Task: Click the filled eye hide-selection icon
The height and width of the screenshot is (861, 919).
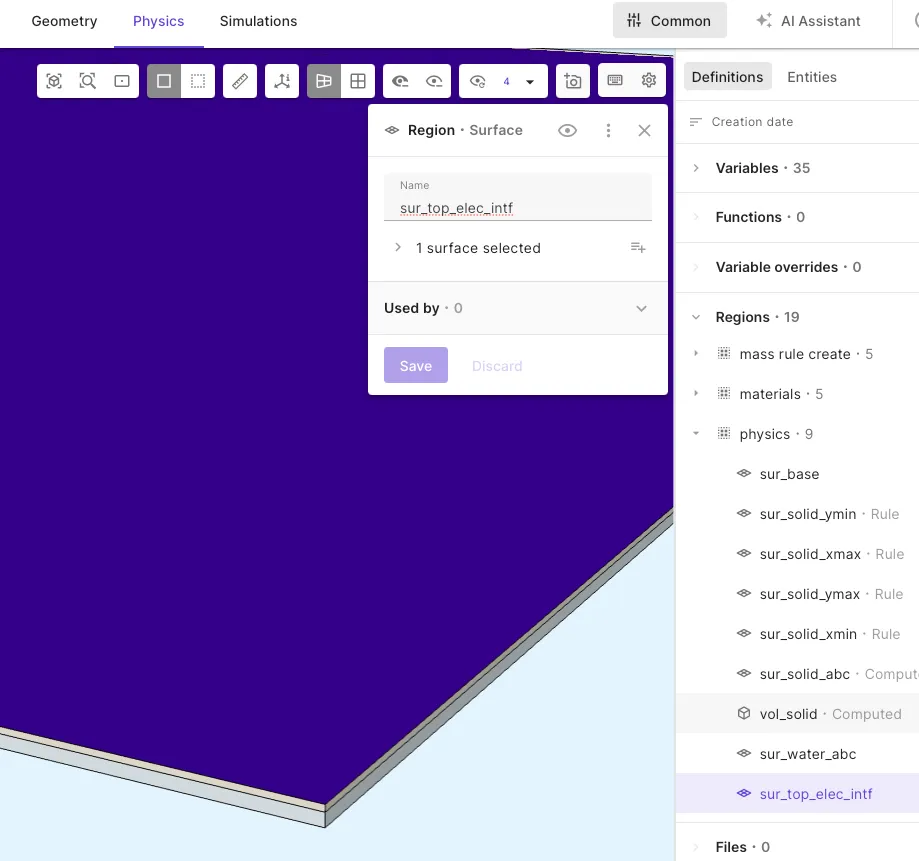Action: pos(400,81)
